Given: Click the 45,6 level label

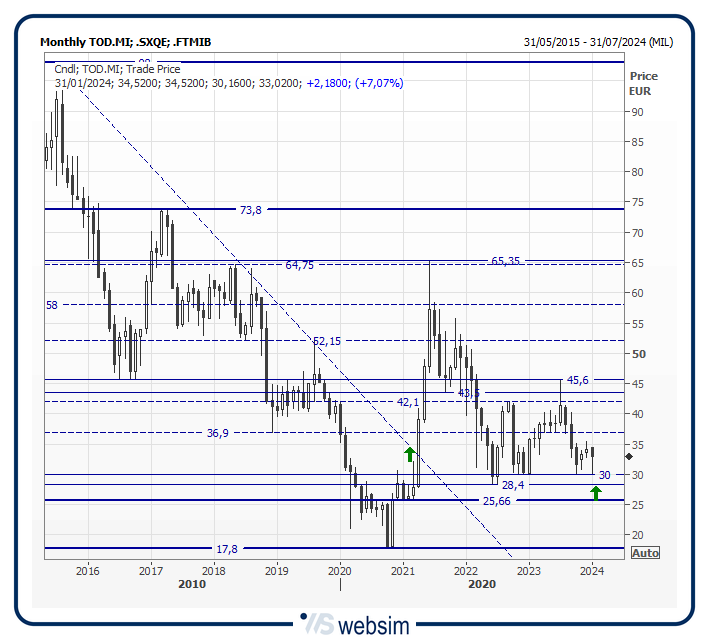Looking at the screenshot, I should click(x=577, y=380).
